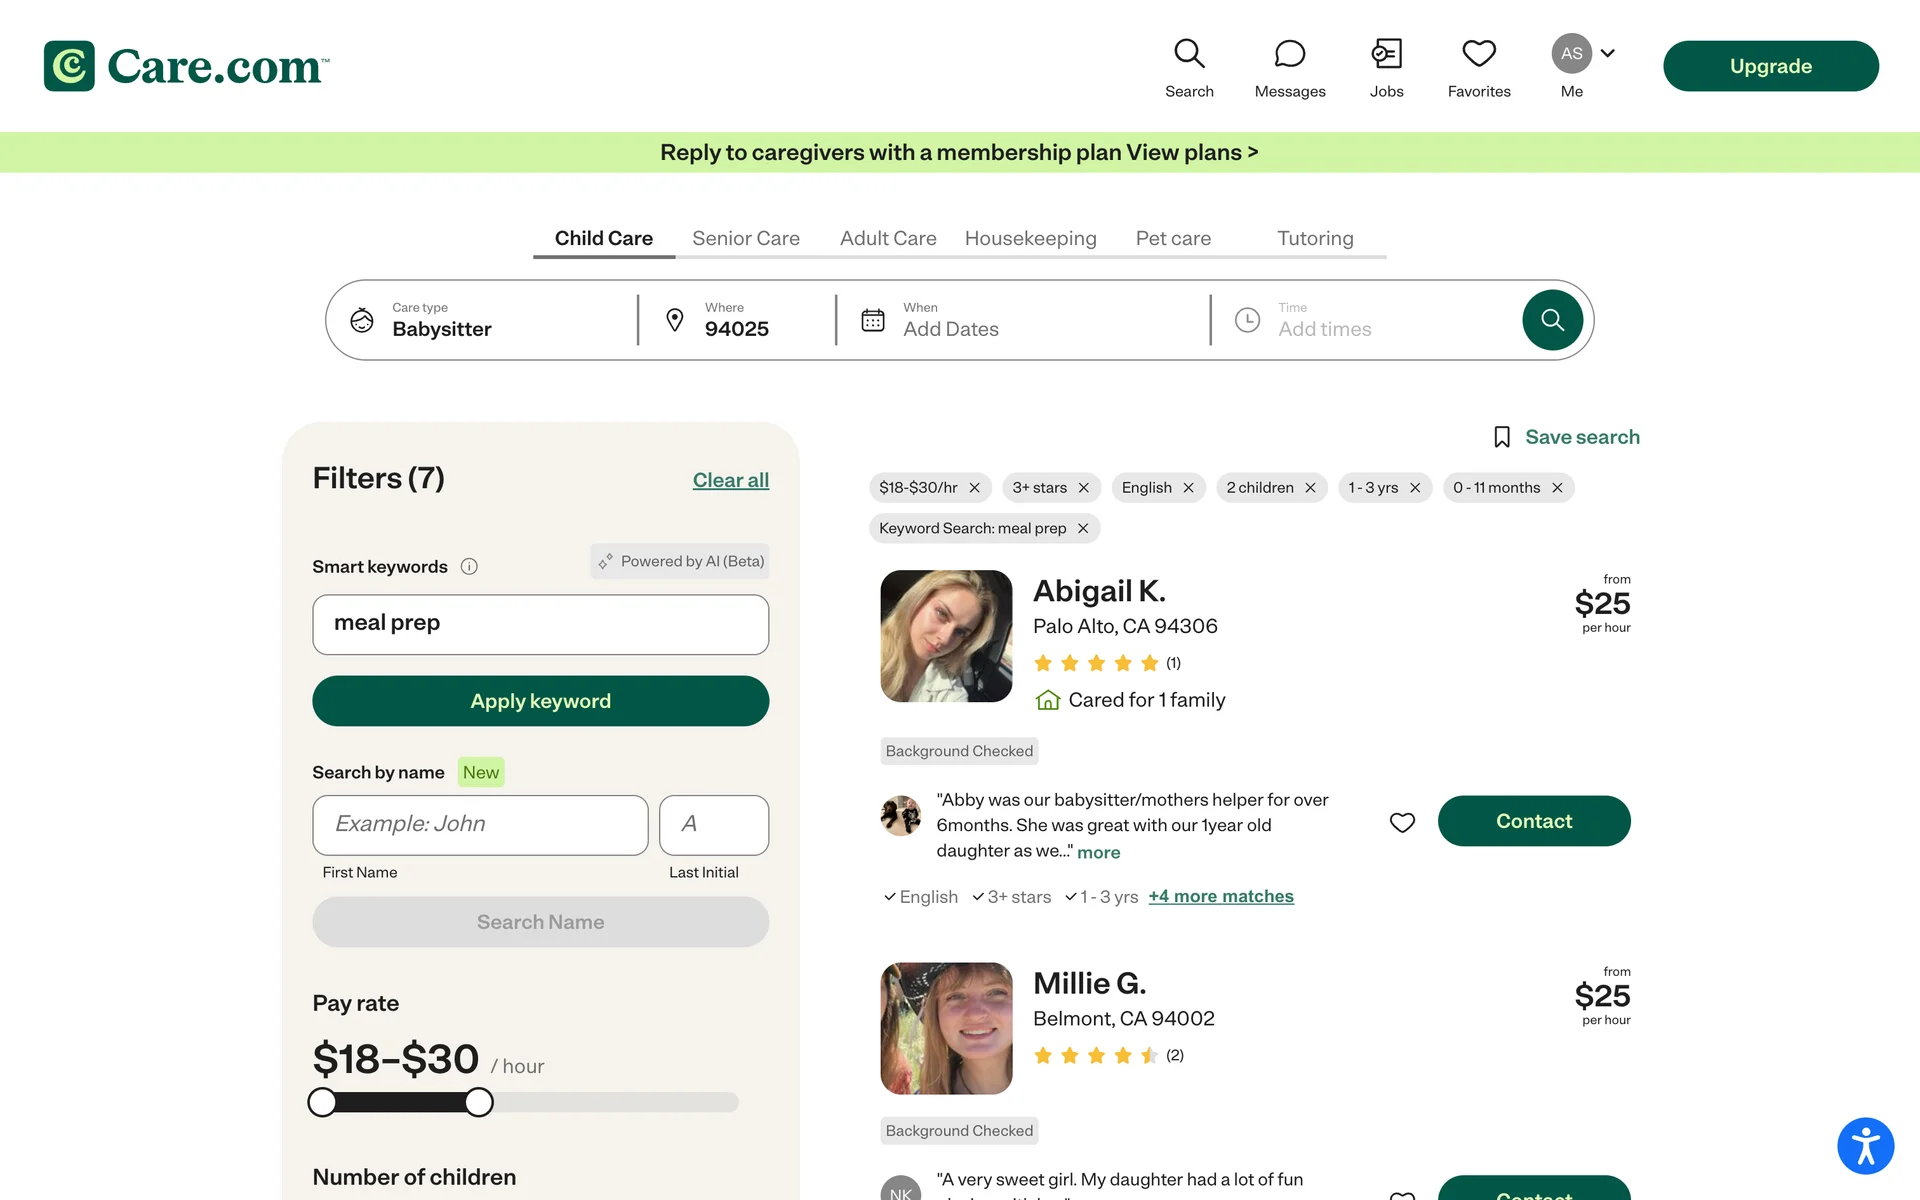Click the Smart keywords info icon

[x=469, y=567]
